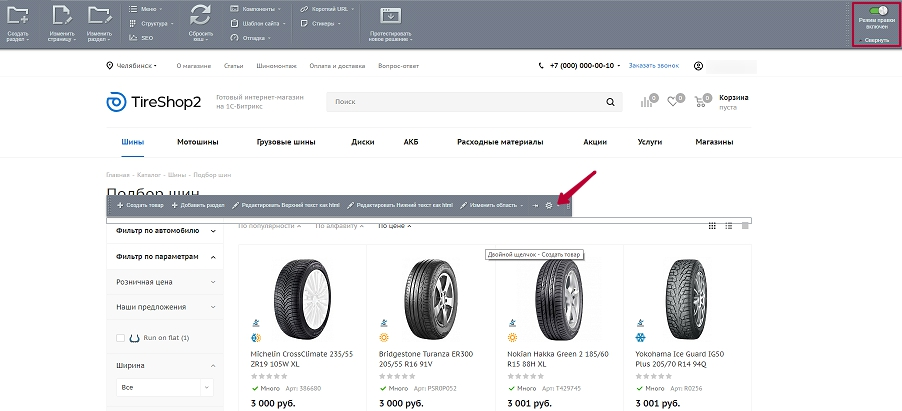Check the Run on flat checkbox
This screenshot has height=411, width=902.
120,338
